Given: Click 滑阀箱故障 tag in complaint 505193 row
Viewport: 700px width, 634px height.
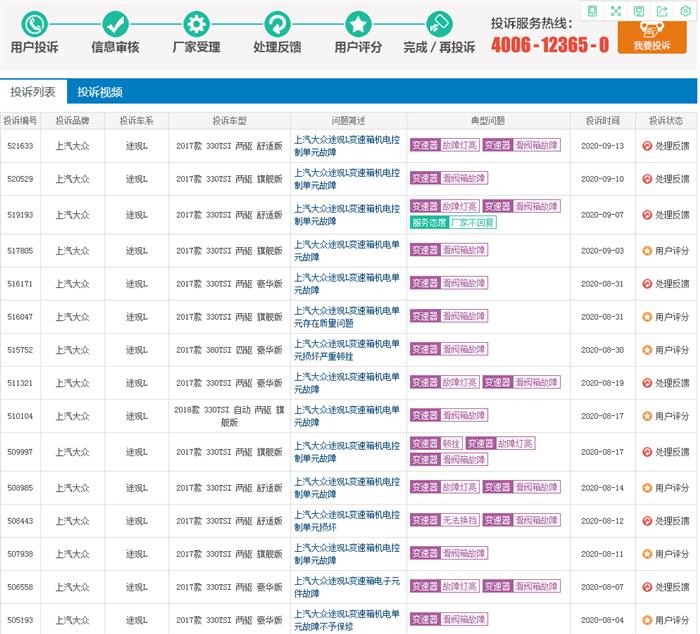Looking at the screenshot, I should click(449, 619).
